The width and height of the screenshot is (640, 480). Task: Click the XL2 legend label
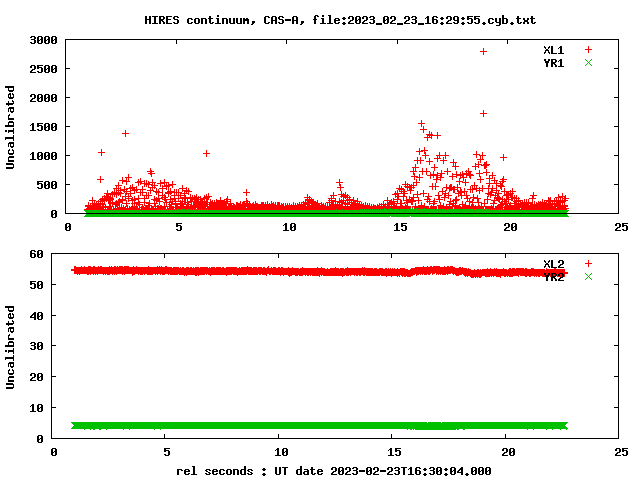pyautogui.click(x=553, y=264)
